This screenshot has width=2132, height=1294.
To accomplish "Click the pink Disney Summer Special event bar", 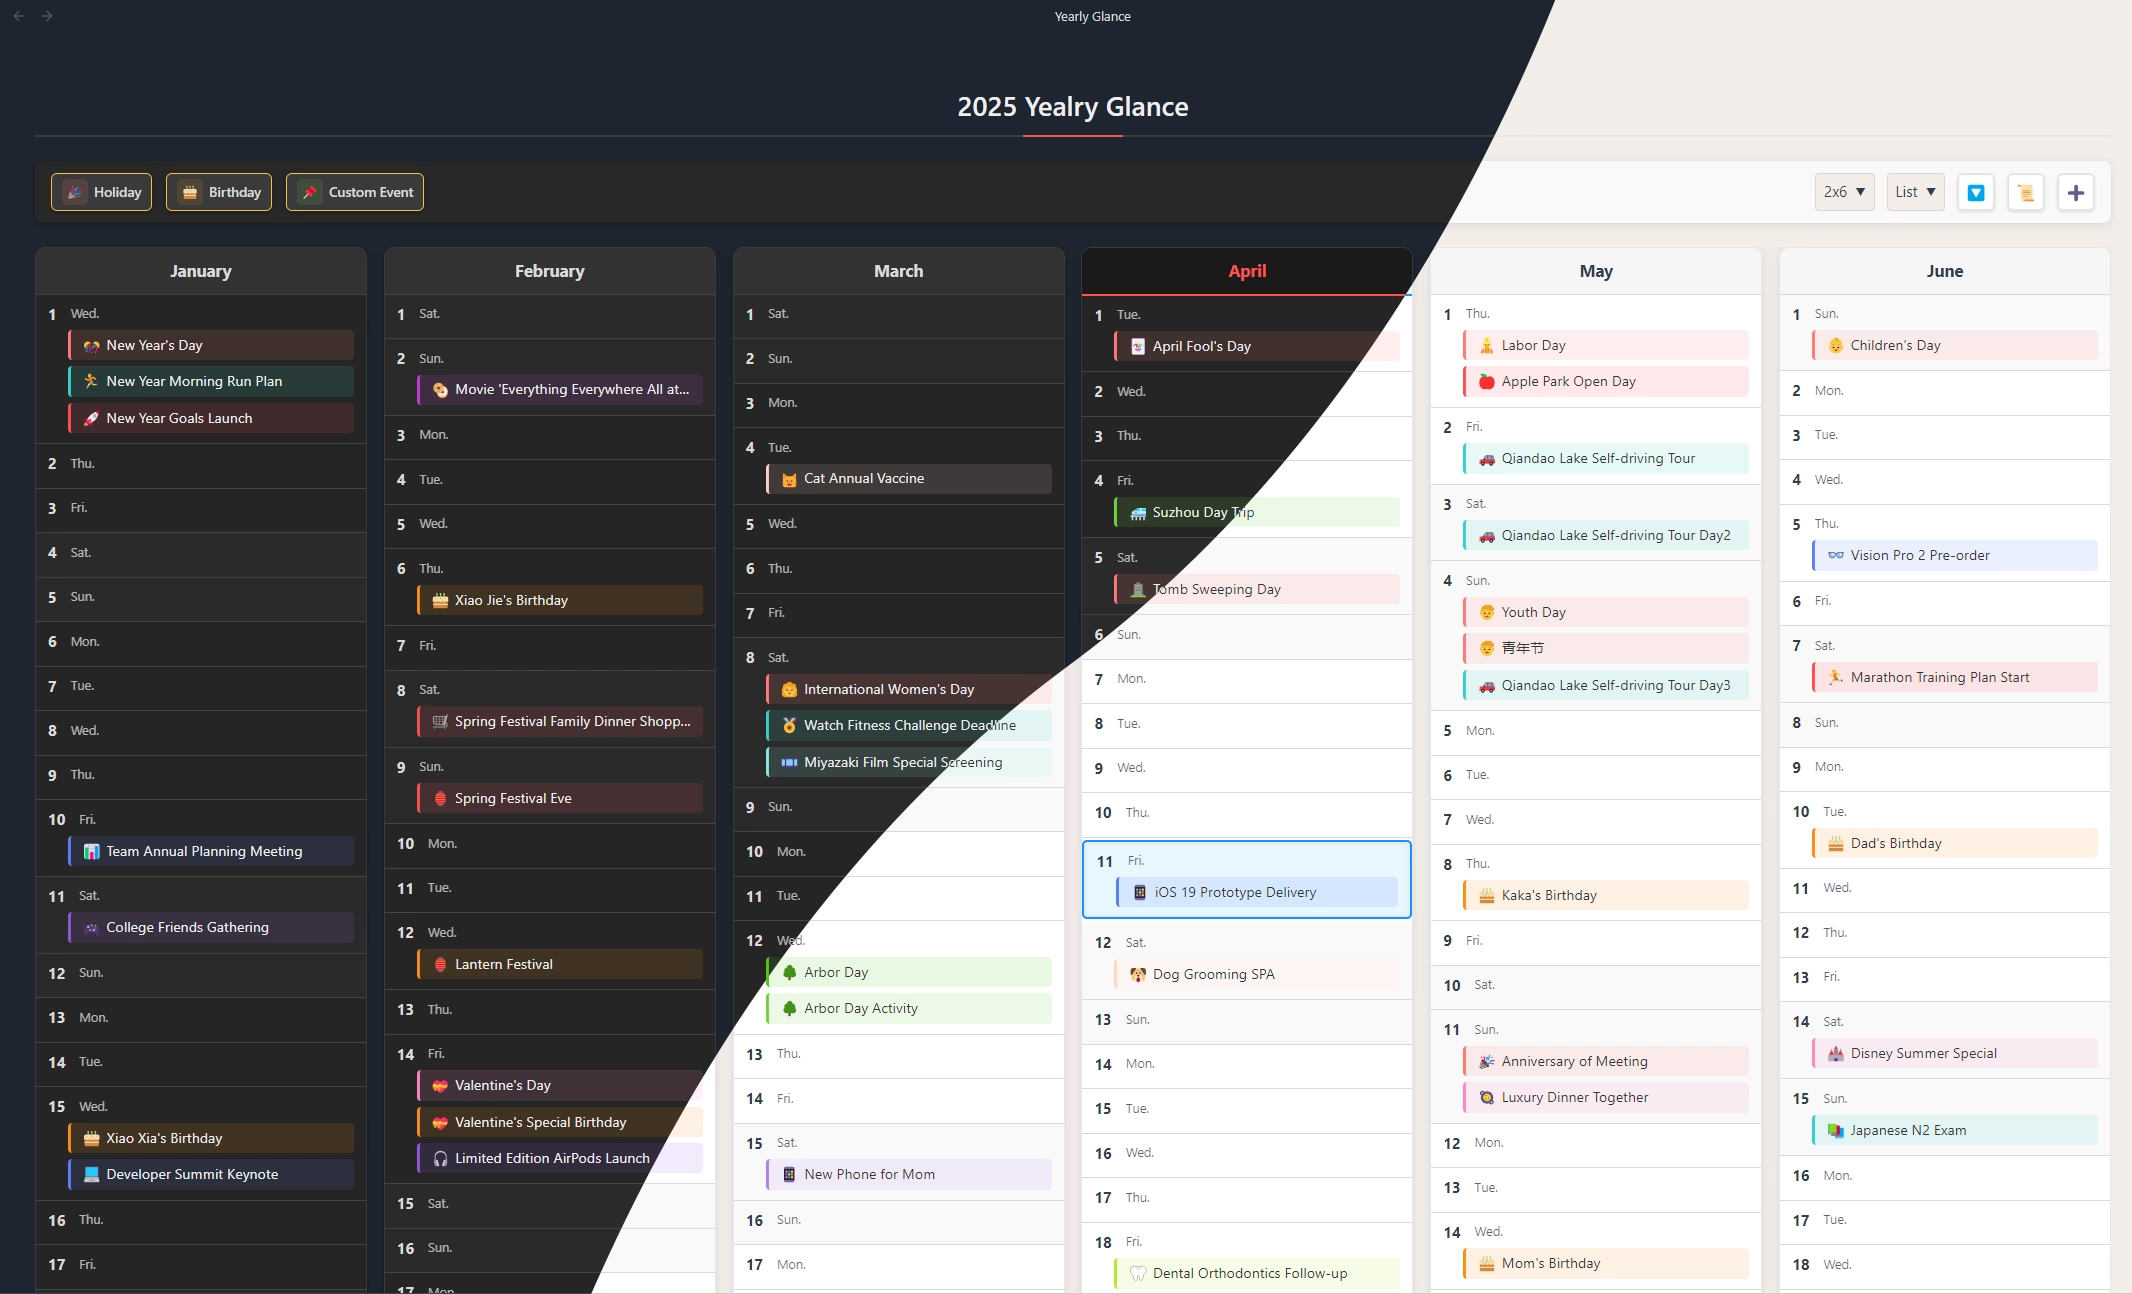I will point(1954,1054).
